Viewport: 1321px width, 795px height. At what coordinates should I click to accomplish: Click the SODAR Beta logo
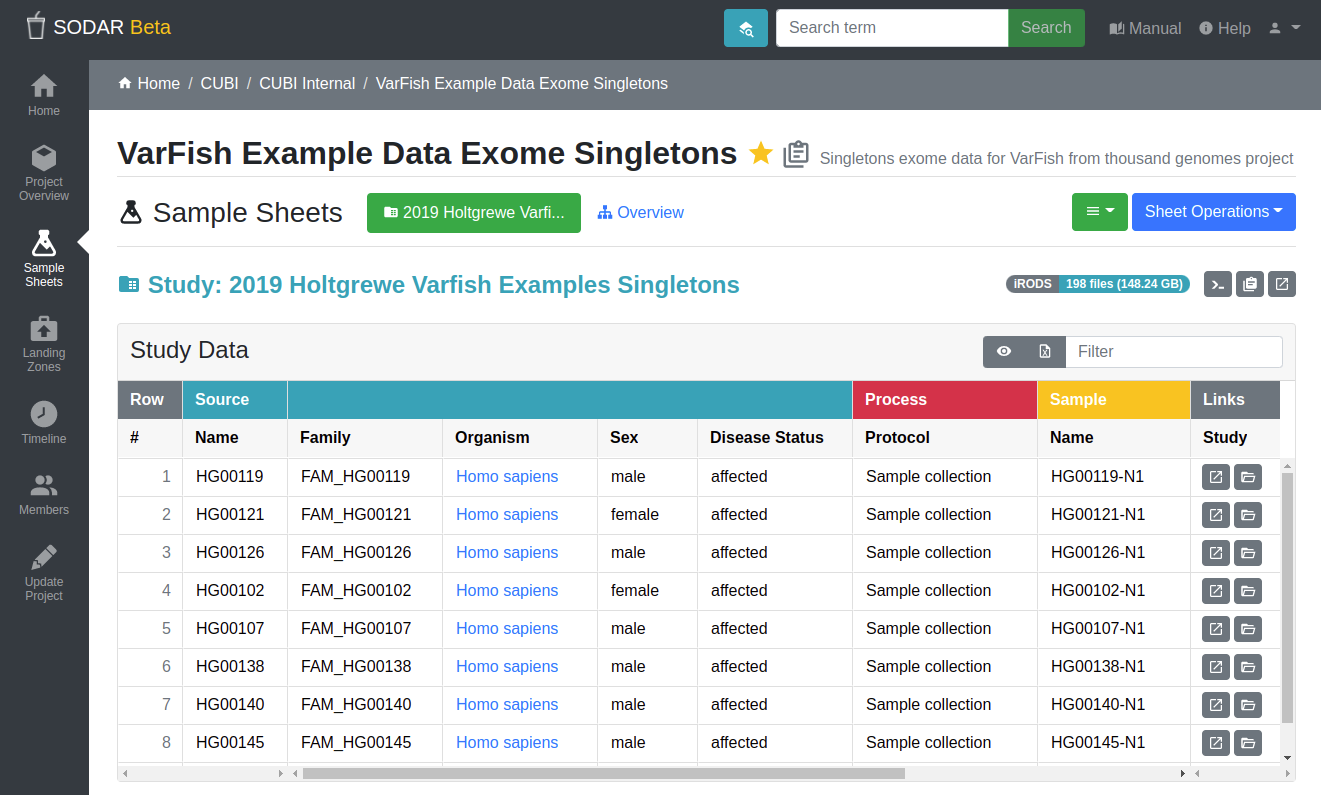pyautogui.click(x=98, y=27)
